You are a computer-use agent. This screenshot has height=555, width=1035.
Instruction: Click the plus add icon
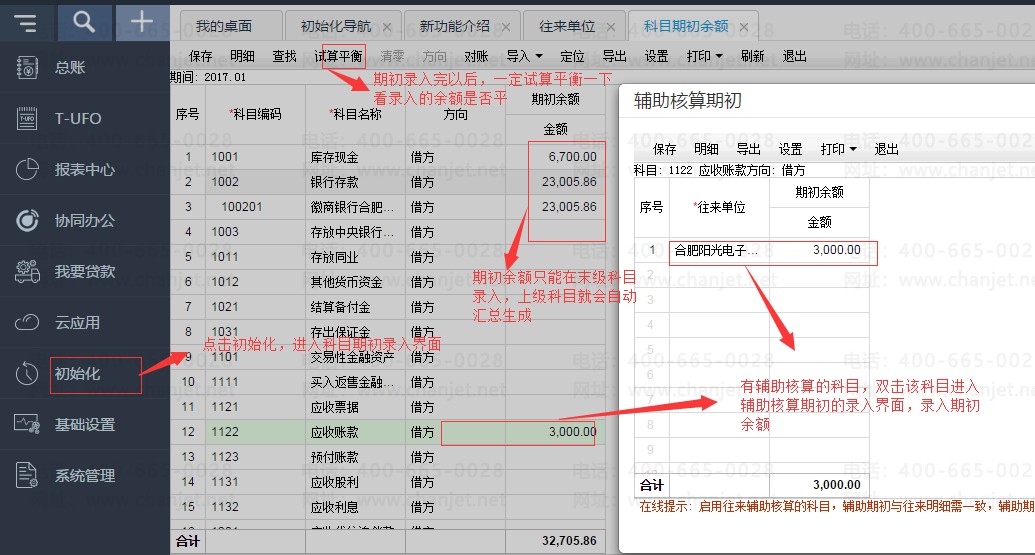[142, 22]
